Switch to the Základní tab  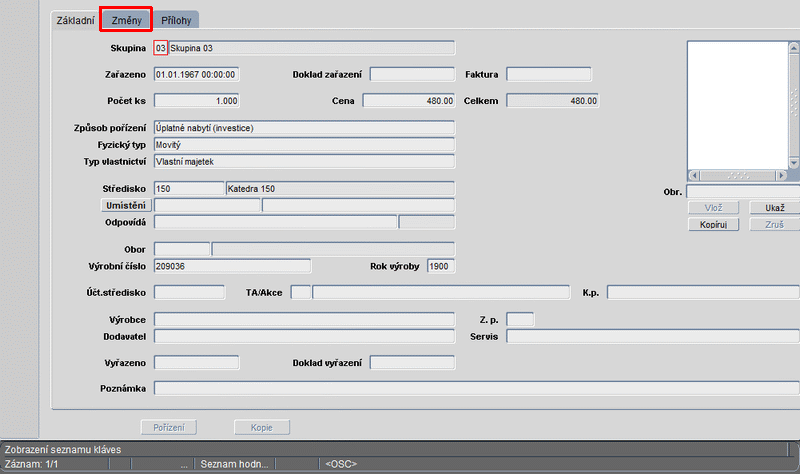coord(75,20)
